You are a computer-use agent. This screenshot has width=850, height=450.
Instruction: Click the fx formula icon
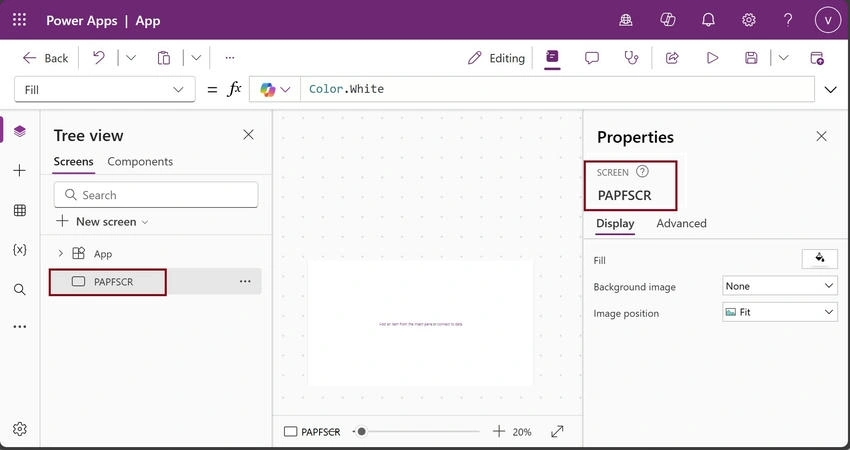[x=234, y=89]
